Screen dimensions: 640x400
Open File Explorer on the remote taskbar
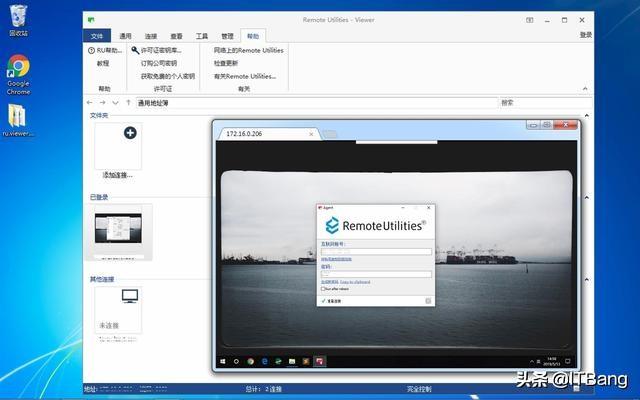coord(292,361)
